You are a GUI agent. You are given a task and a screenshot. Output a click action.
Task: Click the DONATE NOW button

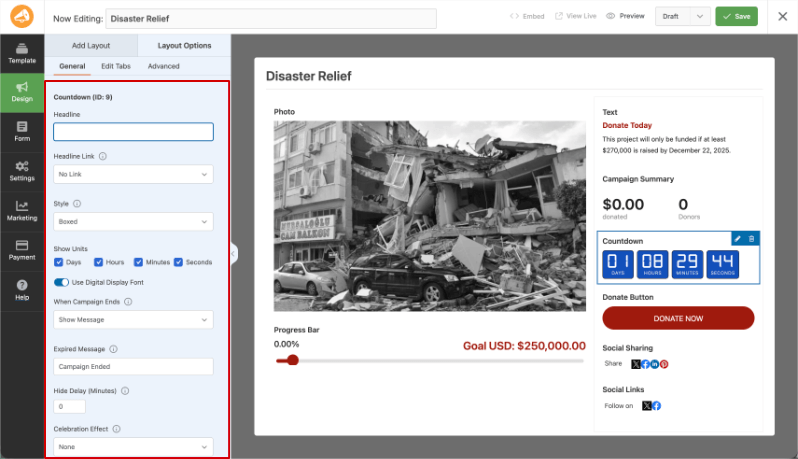678,318
